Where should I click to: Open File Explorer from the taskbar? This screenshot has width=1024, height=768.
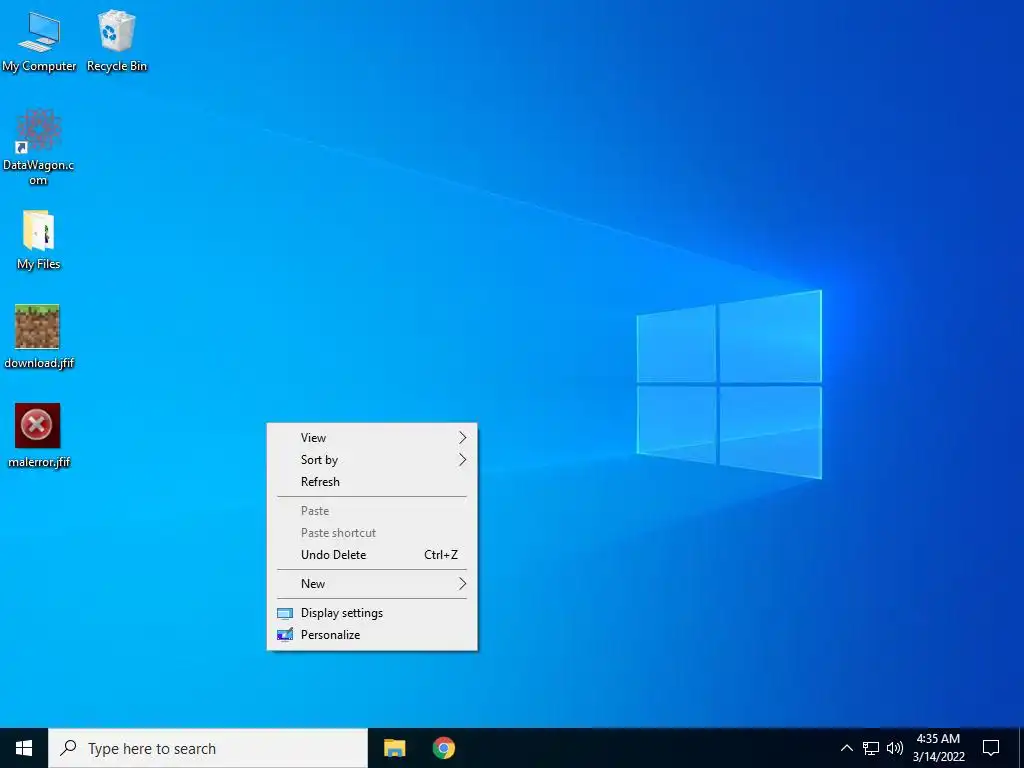tap(394, 748)
